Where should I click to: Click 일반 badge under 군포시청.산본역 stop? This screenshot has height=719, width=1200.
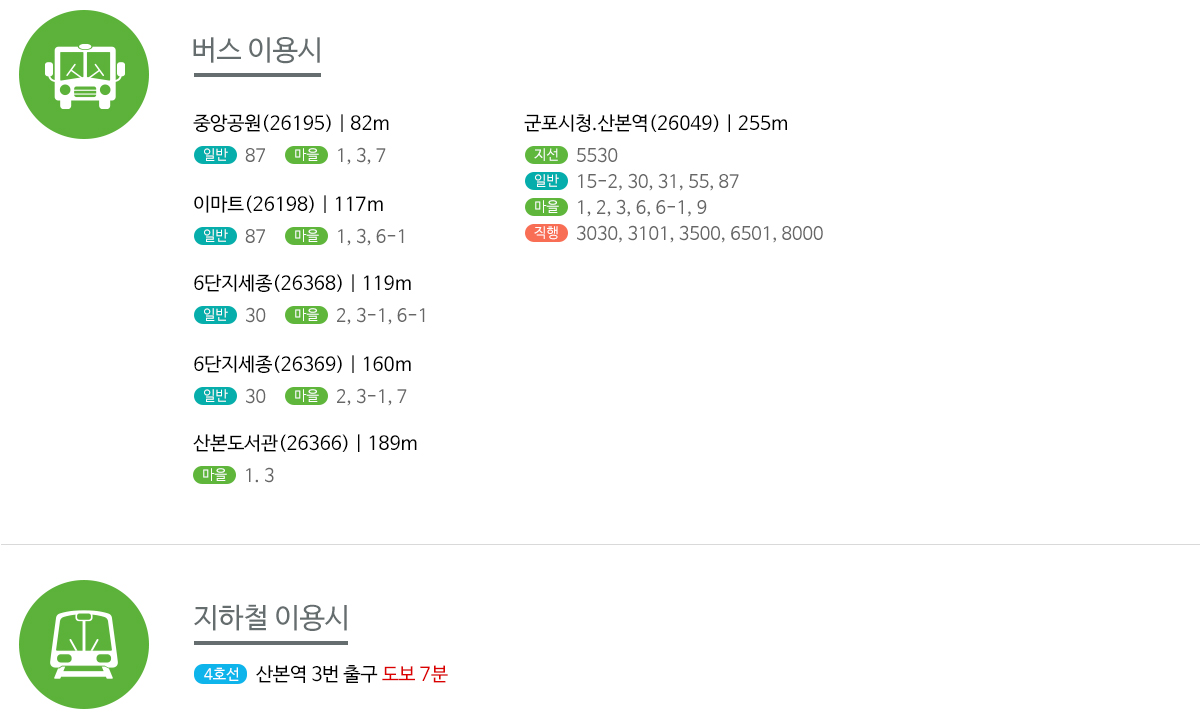pyautogui.click(x=546, y=181)
